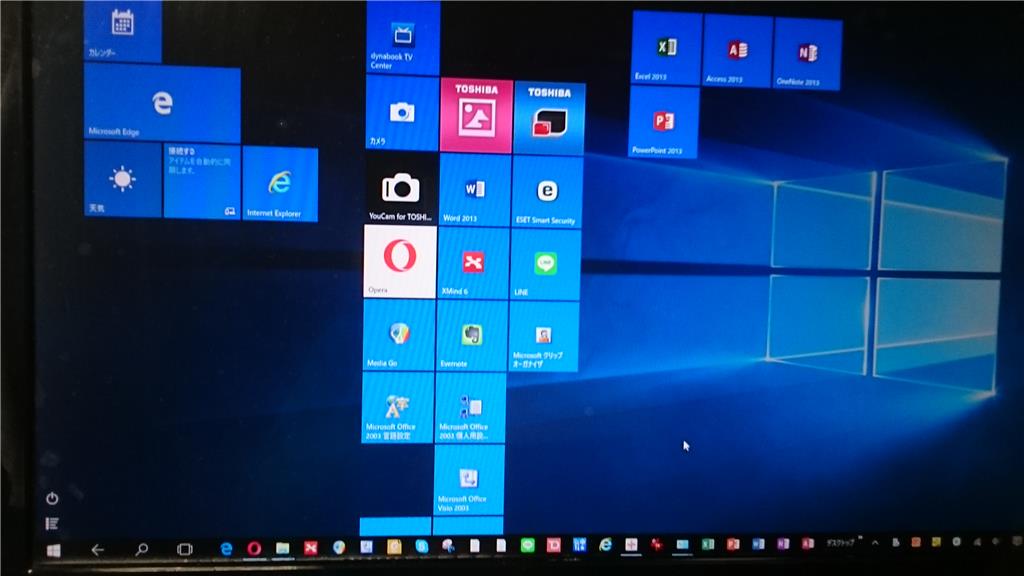
Task: Click the Power button in Start sidebar
Action: (x=52, y=499)
